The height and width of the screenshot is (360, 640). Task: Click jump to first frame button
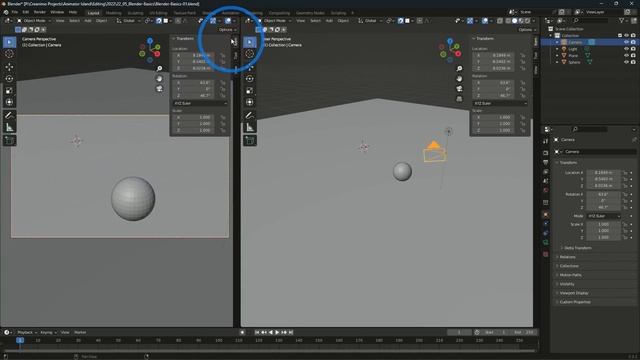tap(257, 332)
